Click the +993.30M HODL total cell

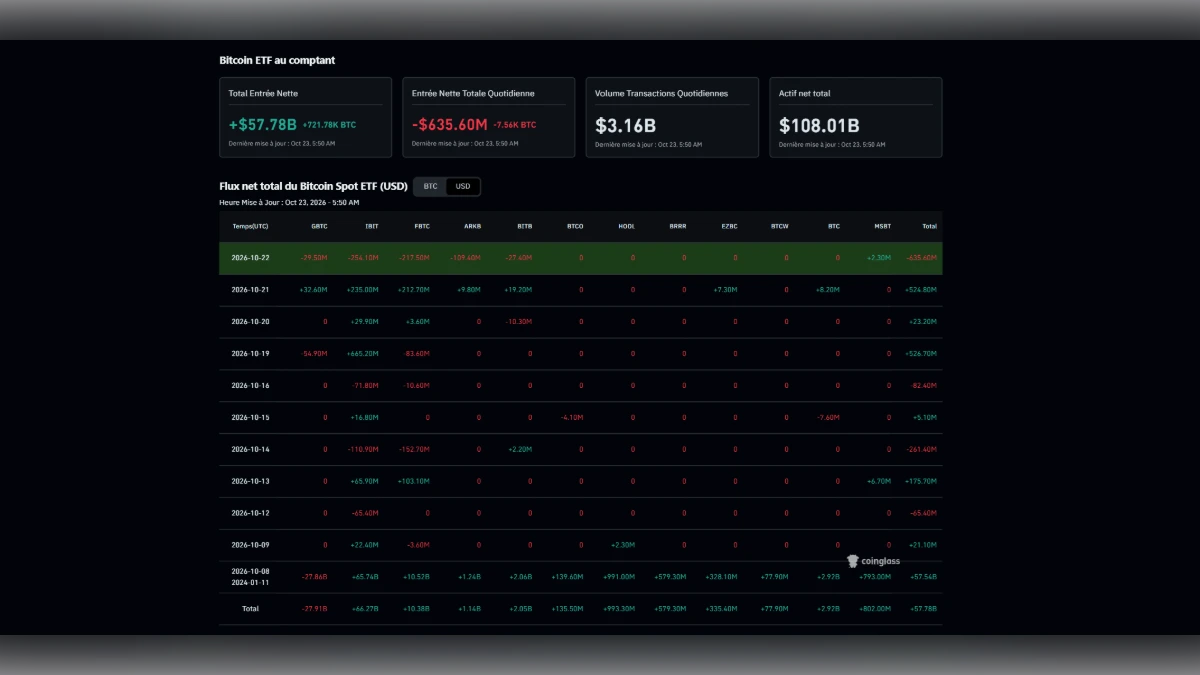click(x=619, y=609)
